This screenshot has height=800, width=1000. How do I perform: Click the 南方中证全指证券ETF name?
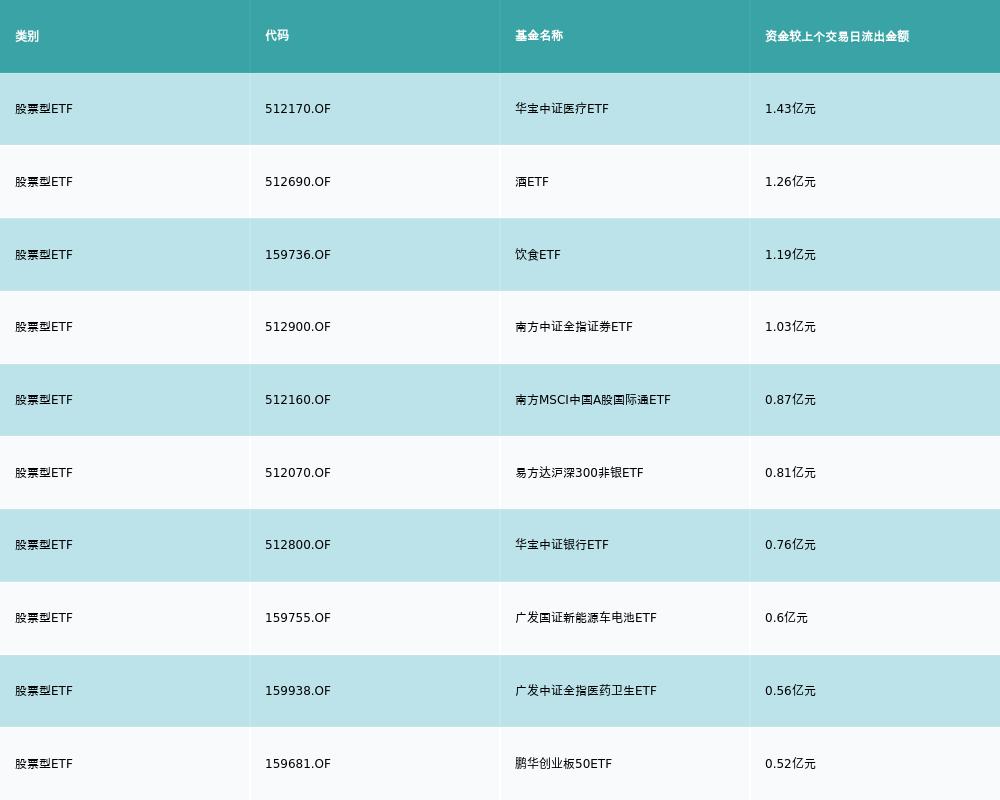[574, 327]
